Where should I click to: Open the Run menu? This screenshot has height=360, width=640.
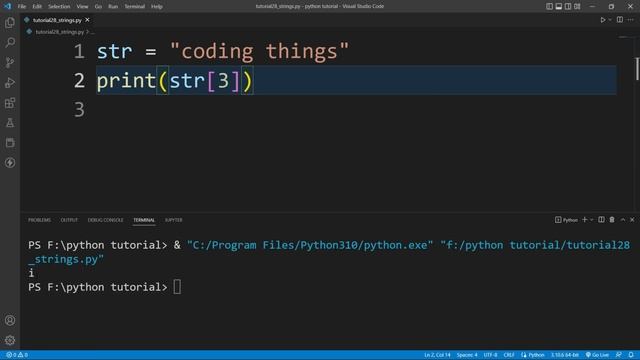click(113, 7)
